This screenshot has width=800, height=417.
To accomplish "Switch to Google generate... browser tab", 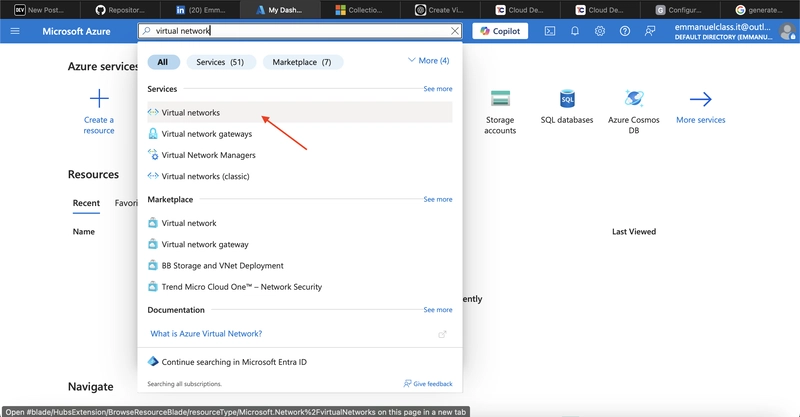I will [x=760, y=10].
